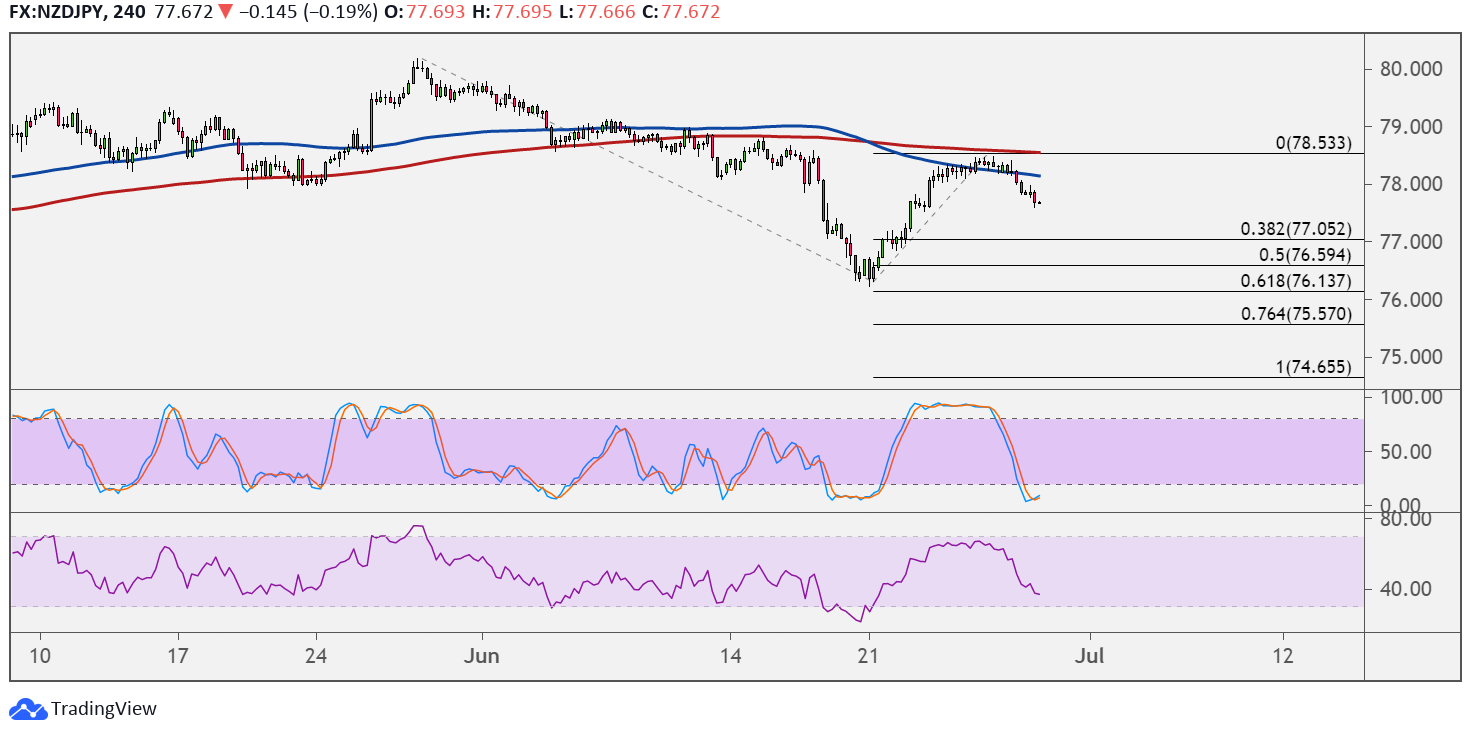Click 76.000 on the price axis

tap(1410, 300)
